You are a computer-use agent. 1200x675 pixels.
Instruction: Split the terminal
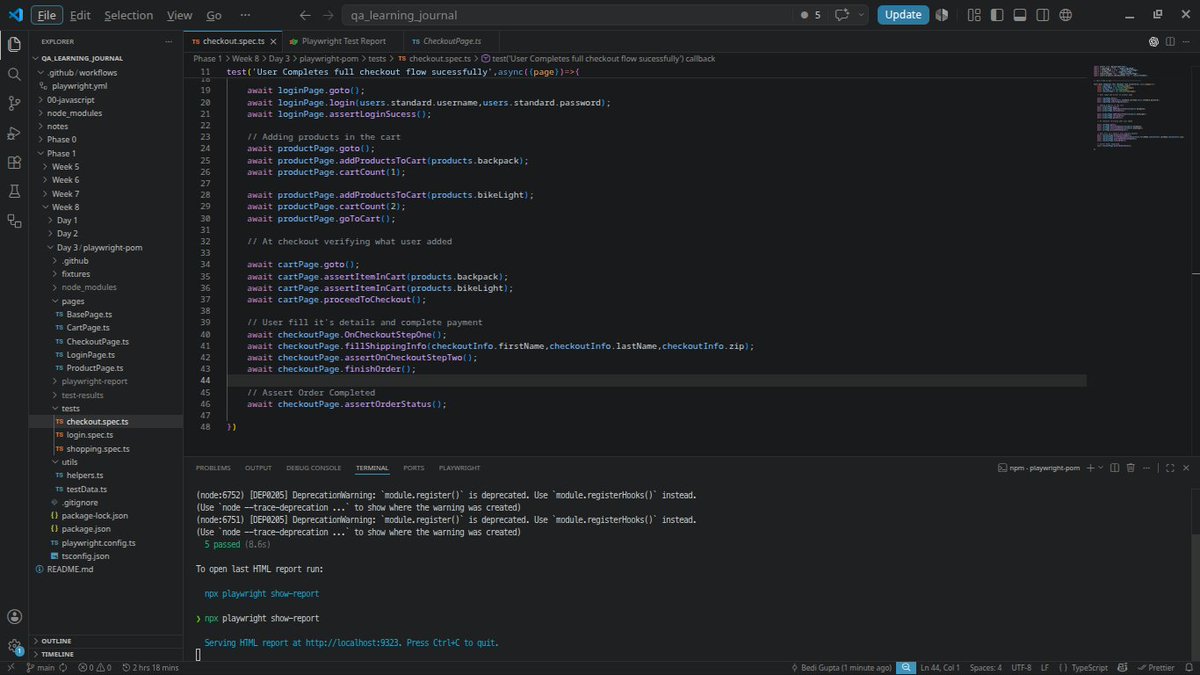[1113, 467]
